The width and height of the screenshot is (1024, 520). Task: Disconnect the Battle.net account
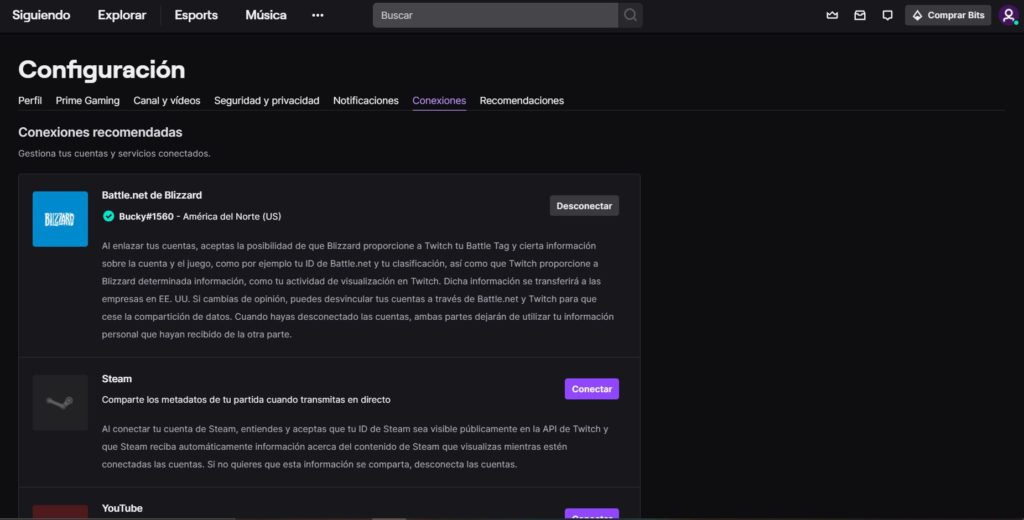(584, 206)
